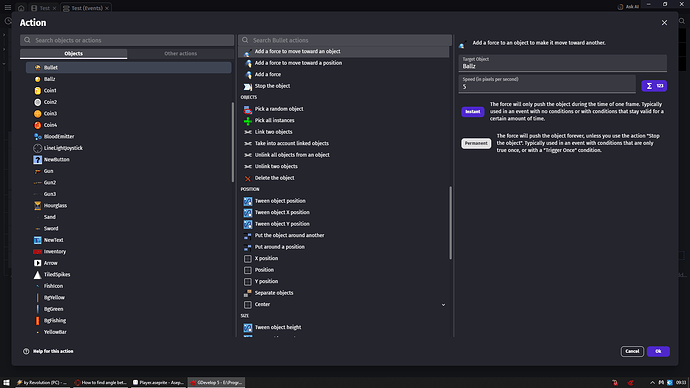Select the Arrow object icon

[x=37, y=263]
